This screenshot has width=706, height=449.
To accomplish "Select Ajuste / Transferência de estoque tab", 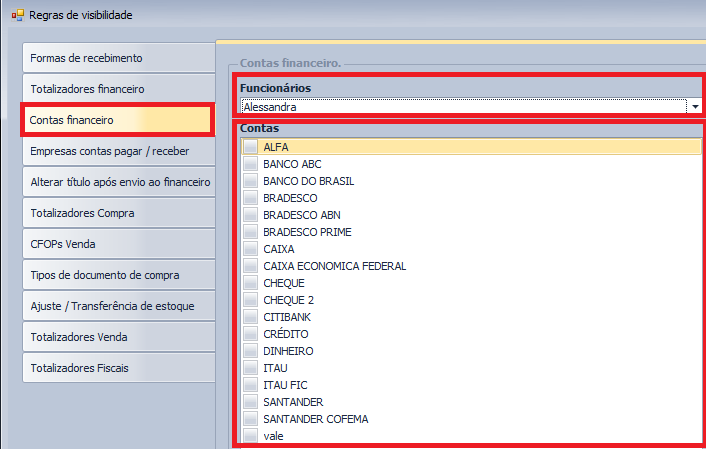I will point(119,306).
